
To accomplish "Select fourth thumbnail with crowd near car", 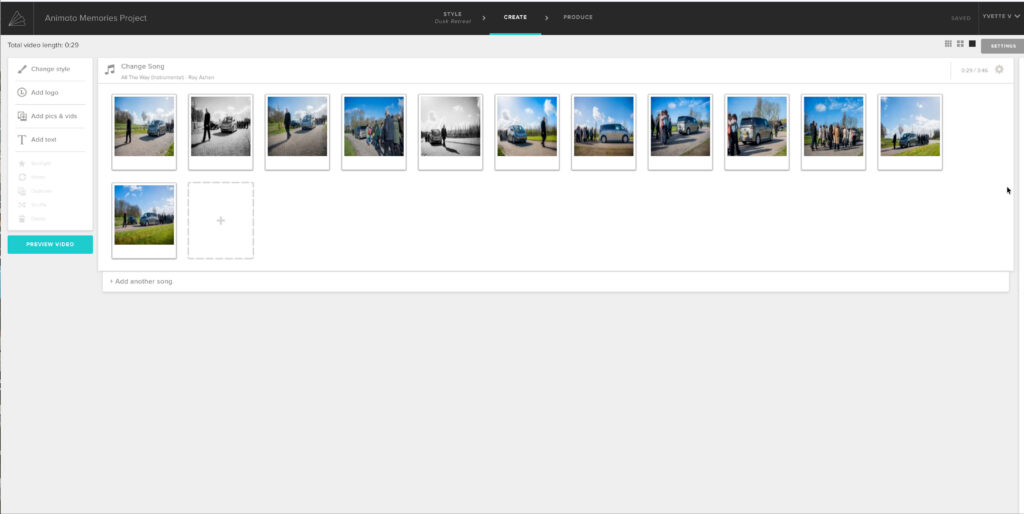I will tap(374, 132).
